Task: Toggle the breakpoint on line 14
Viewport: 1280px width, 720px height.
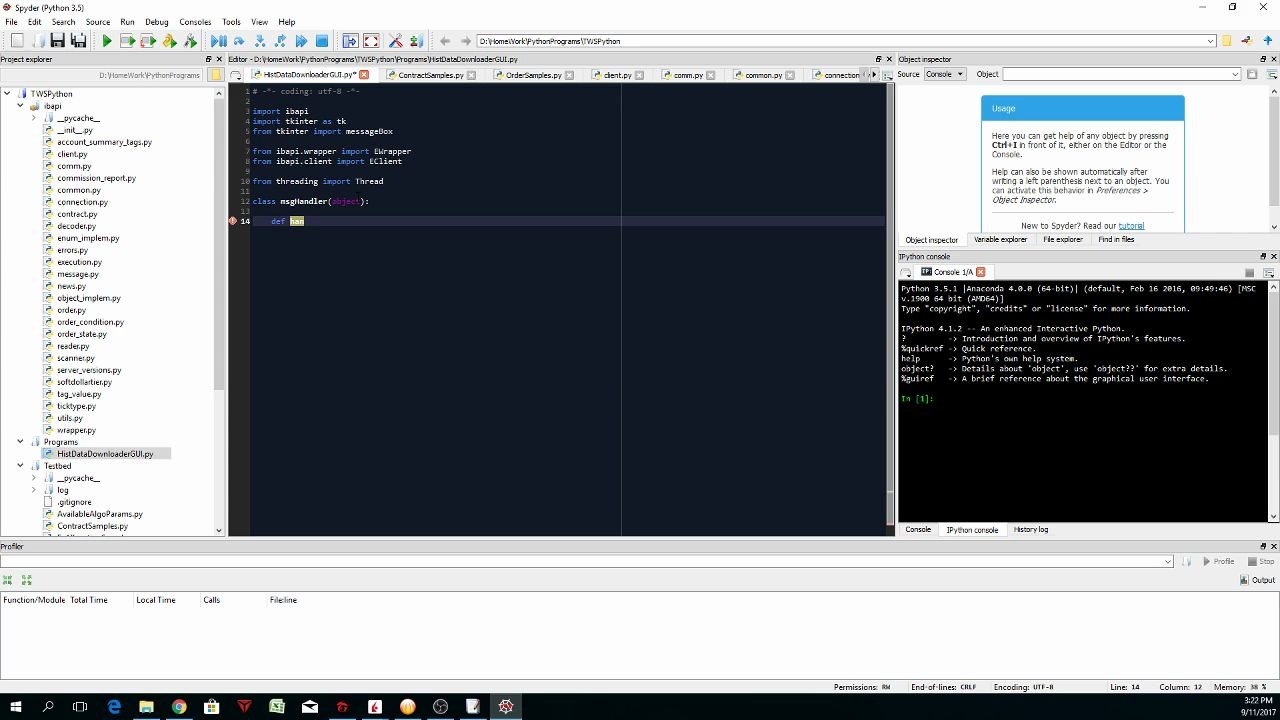Action: click(x=232, y=221)
